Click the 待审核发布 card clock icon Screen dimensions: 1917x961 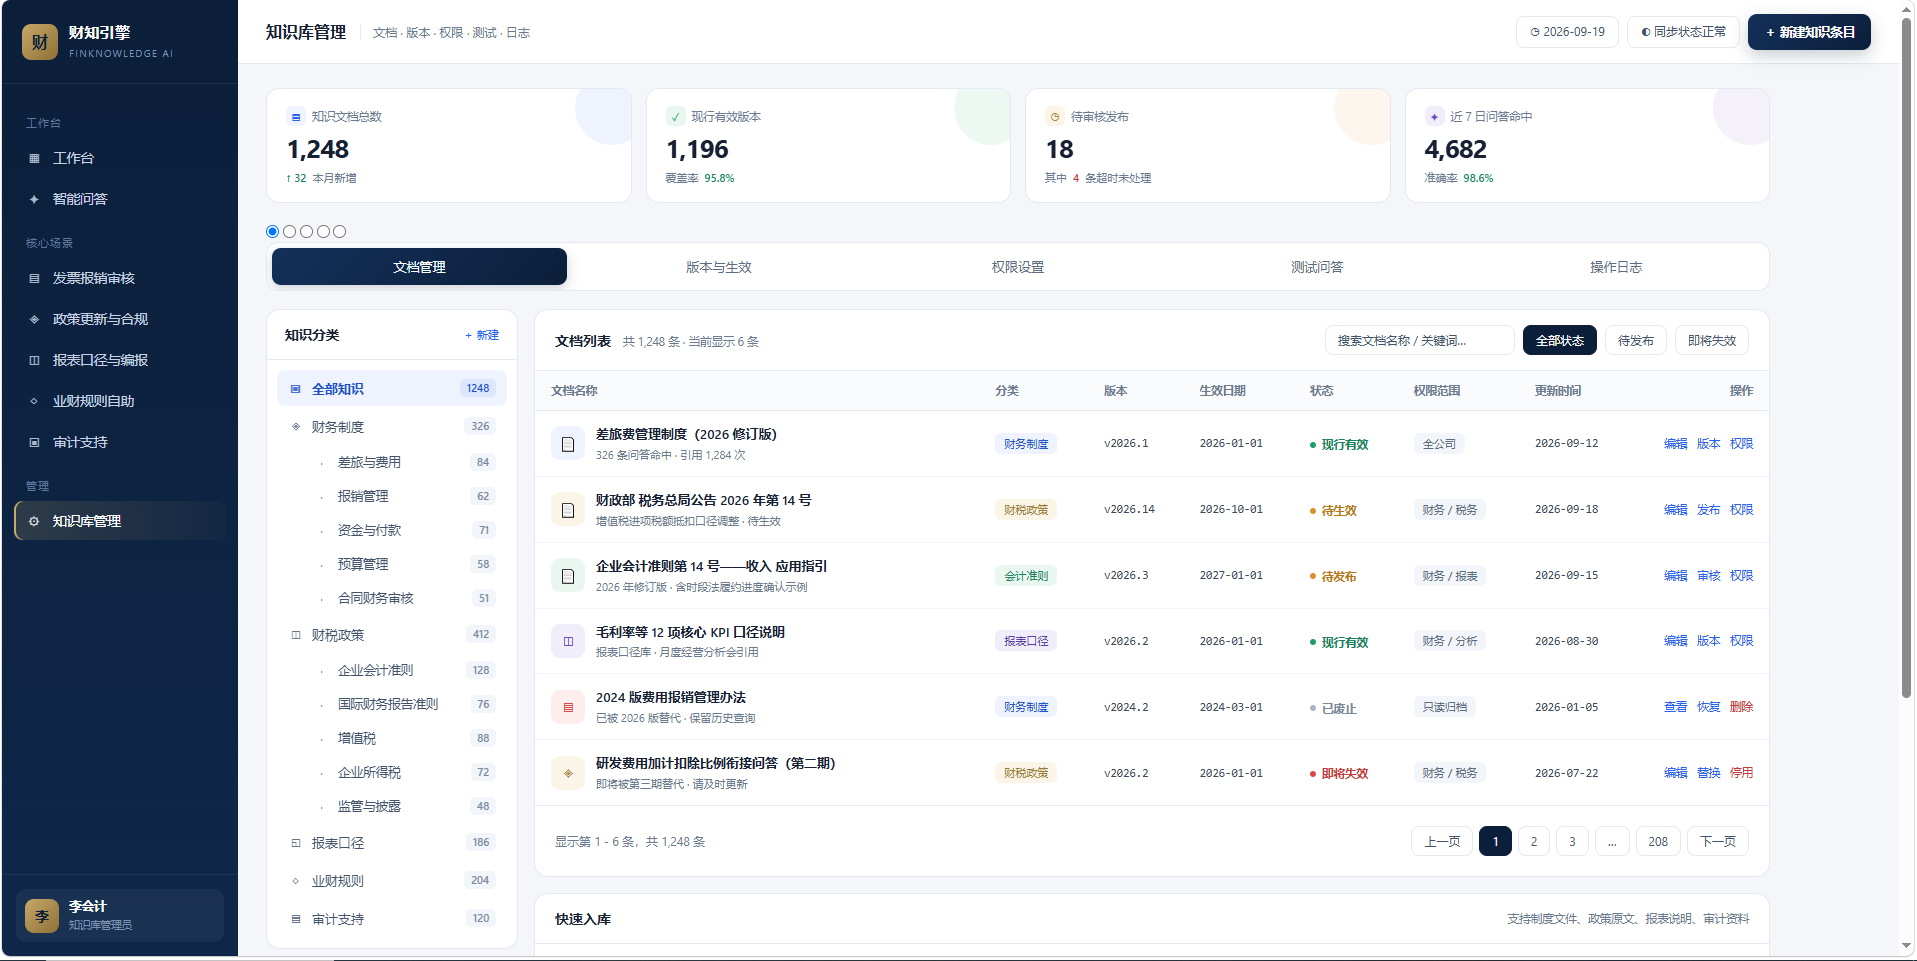click(1055, 117)
